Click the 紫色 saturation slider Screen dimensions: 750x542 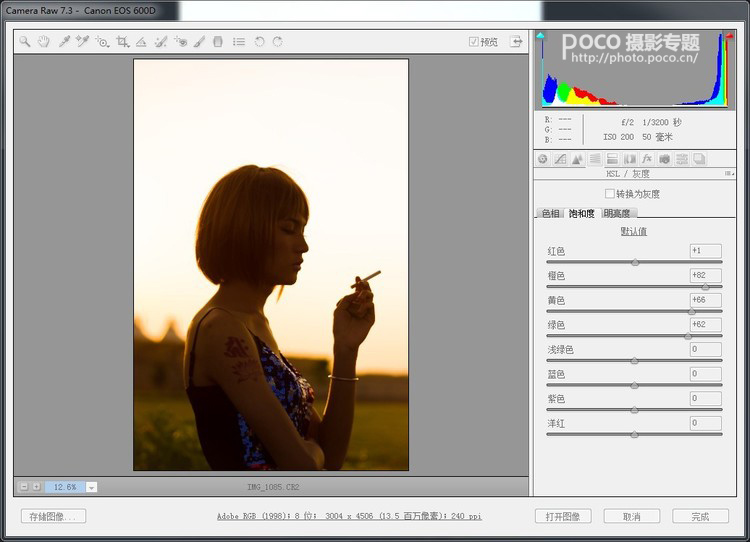pos(634,410)
